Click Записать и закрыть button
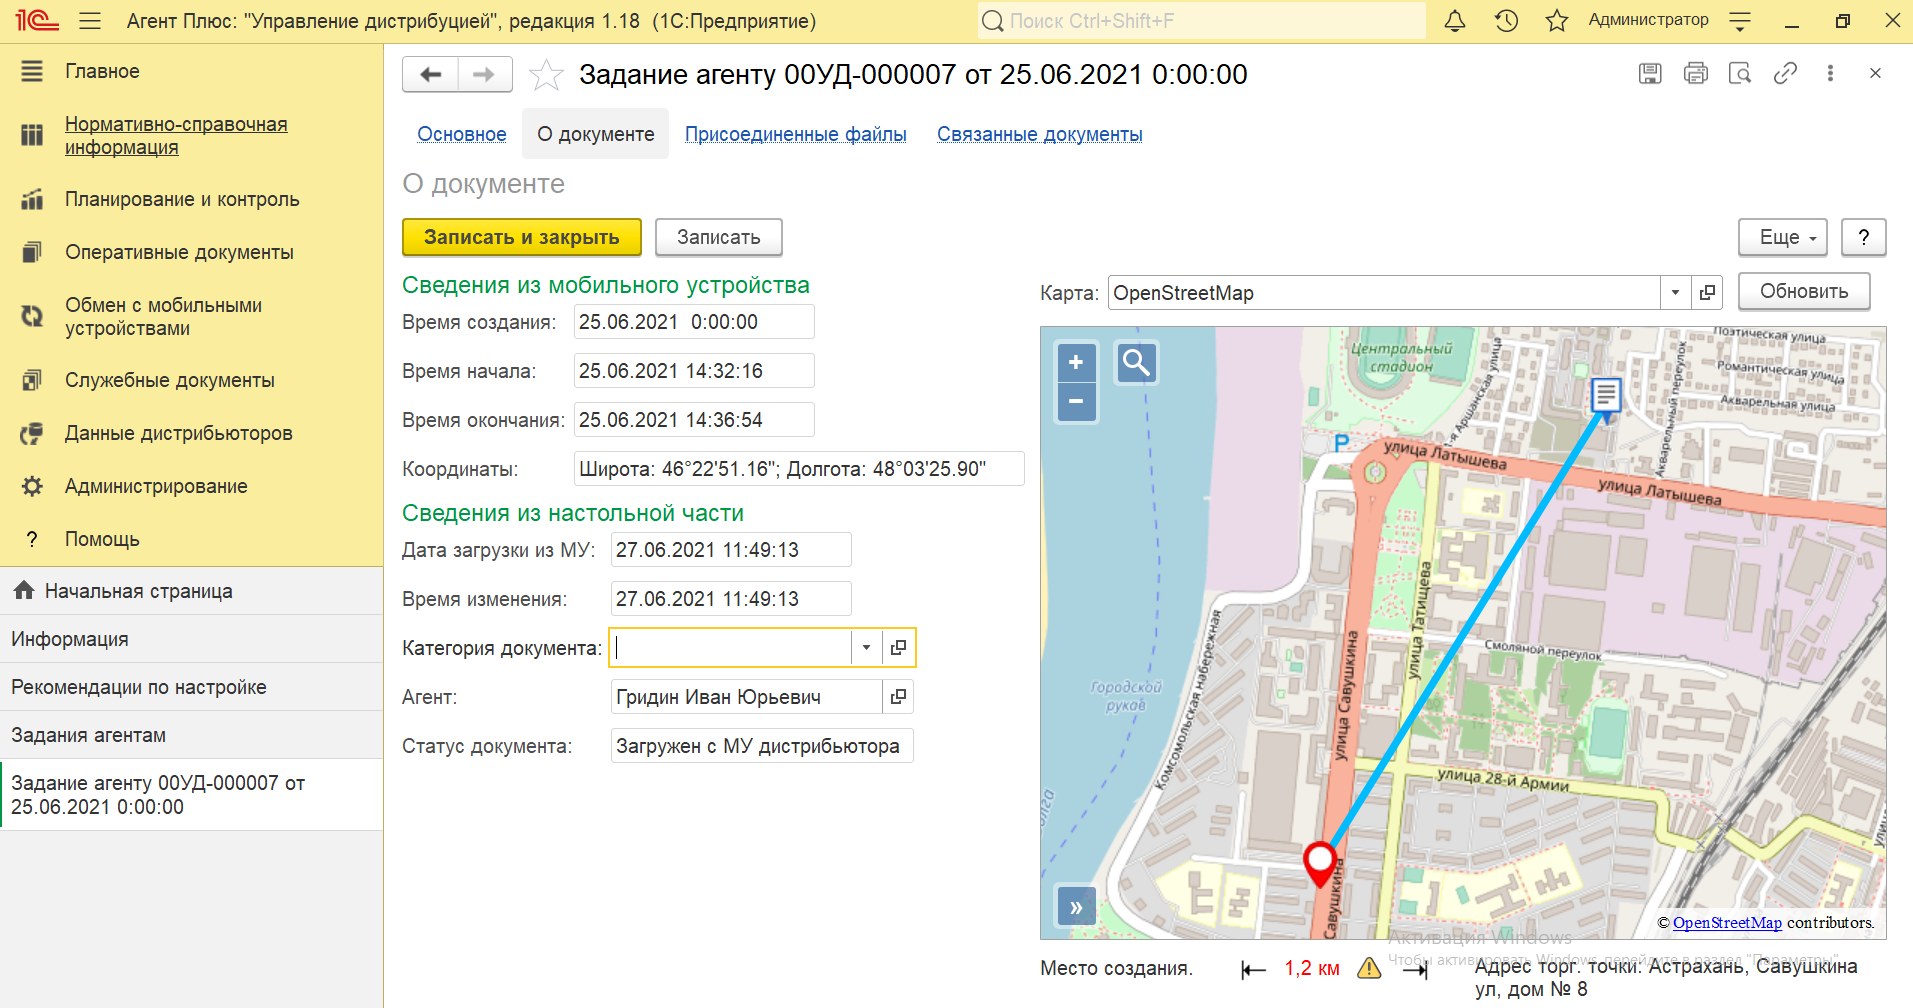This screenshot has width=1913, height=1008. pos(522,237)
